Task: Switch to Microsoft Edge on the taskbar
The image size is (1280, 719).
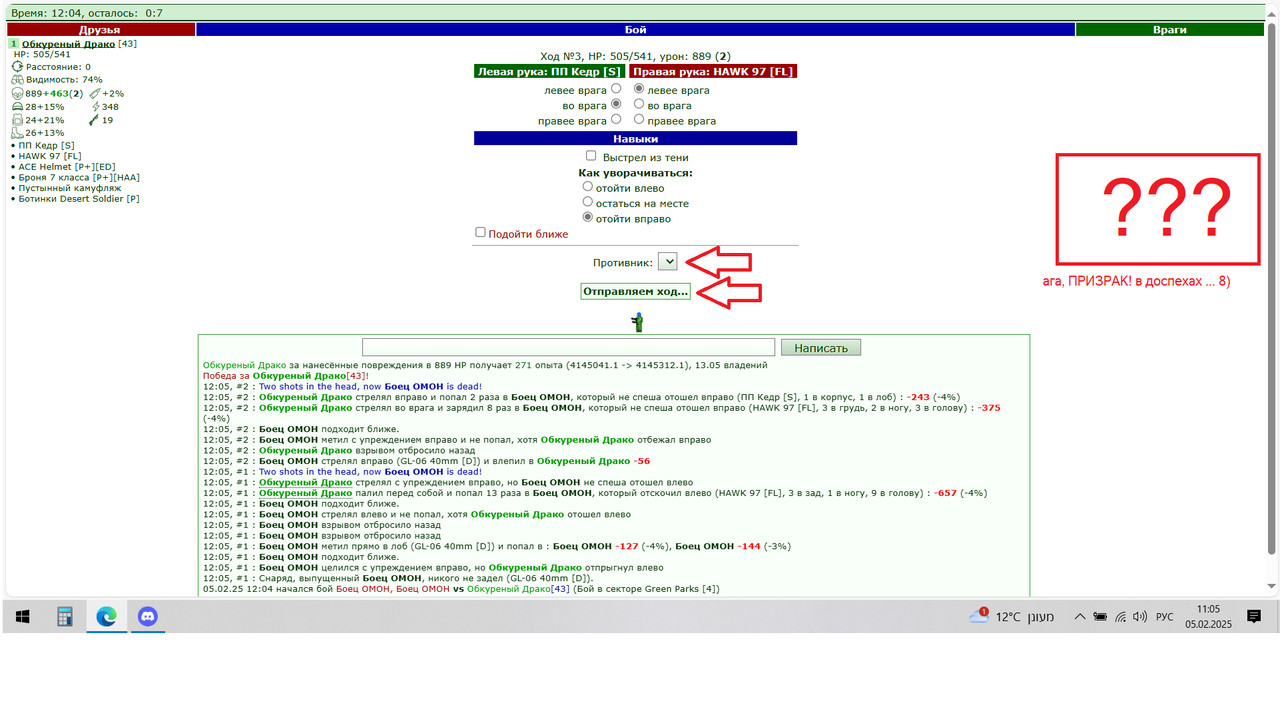Action: (x=107, y=617)
